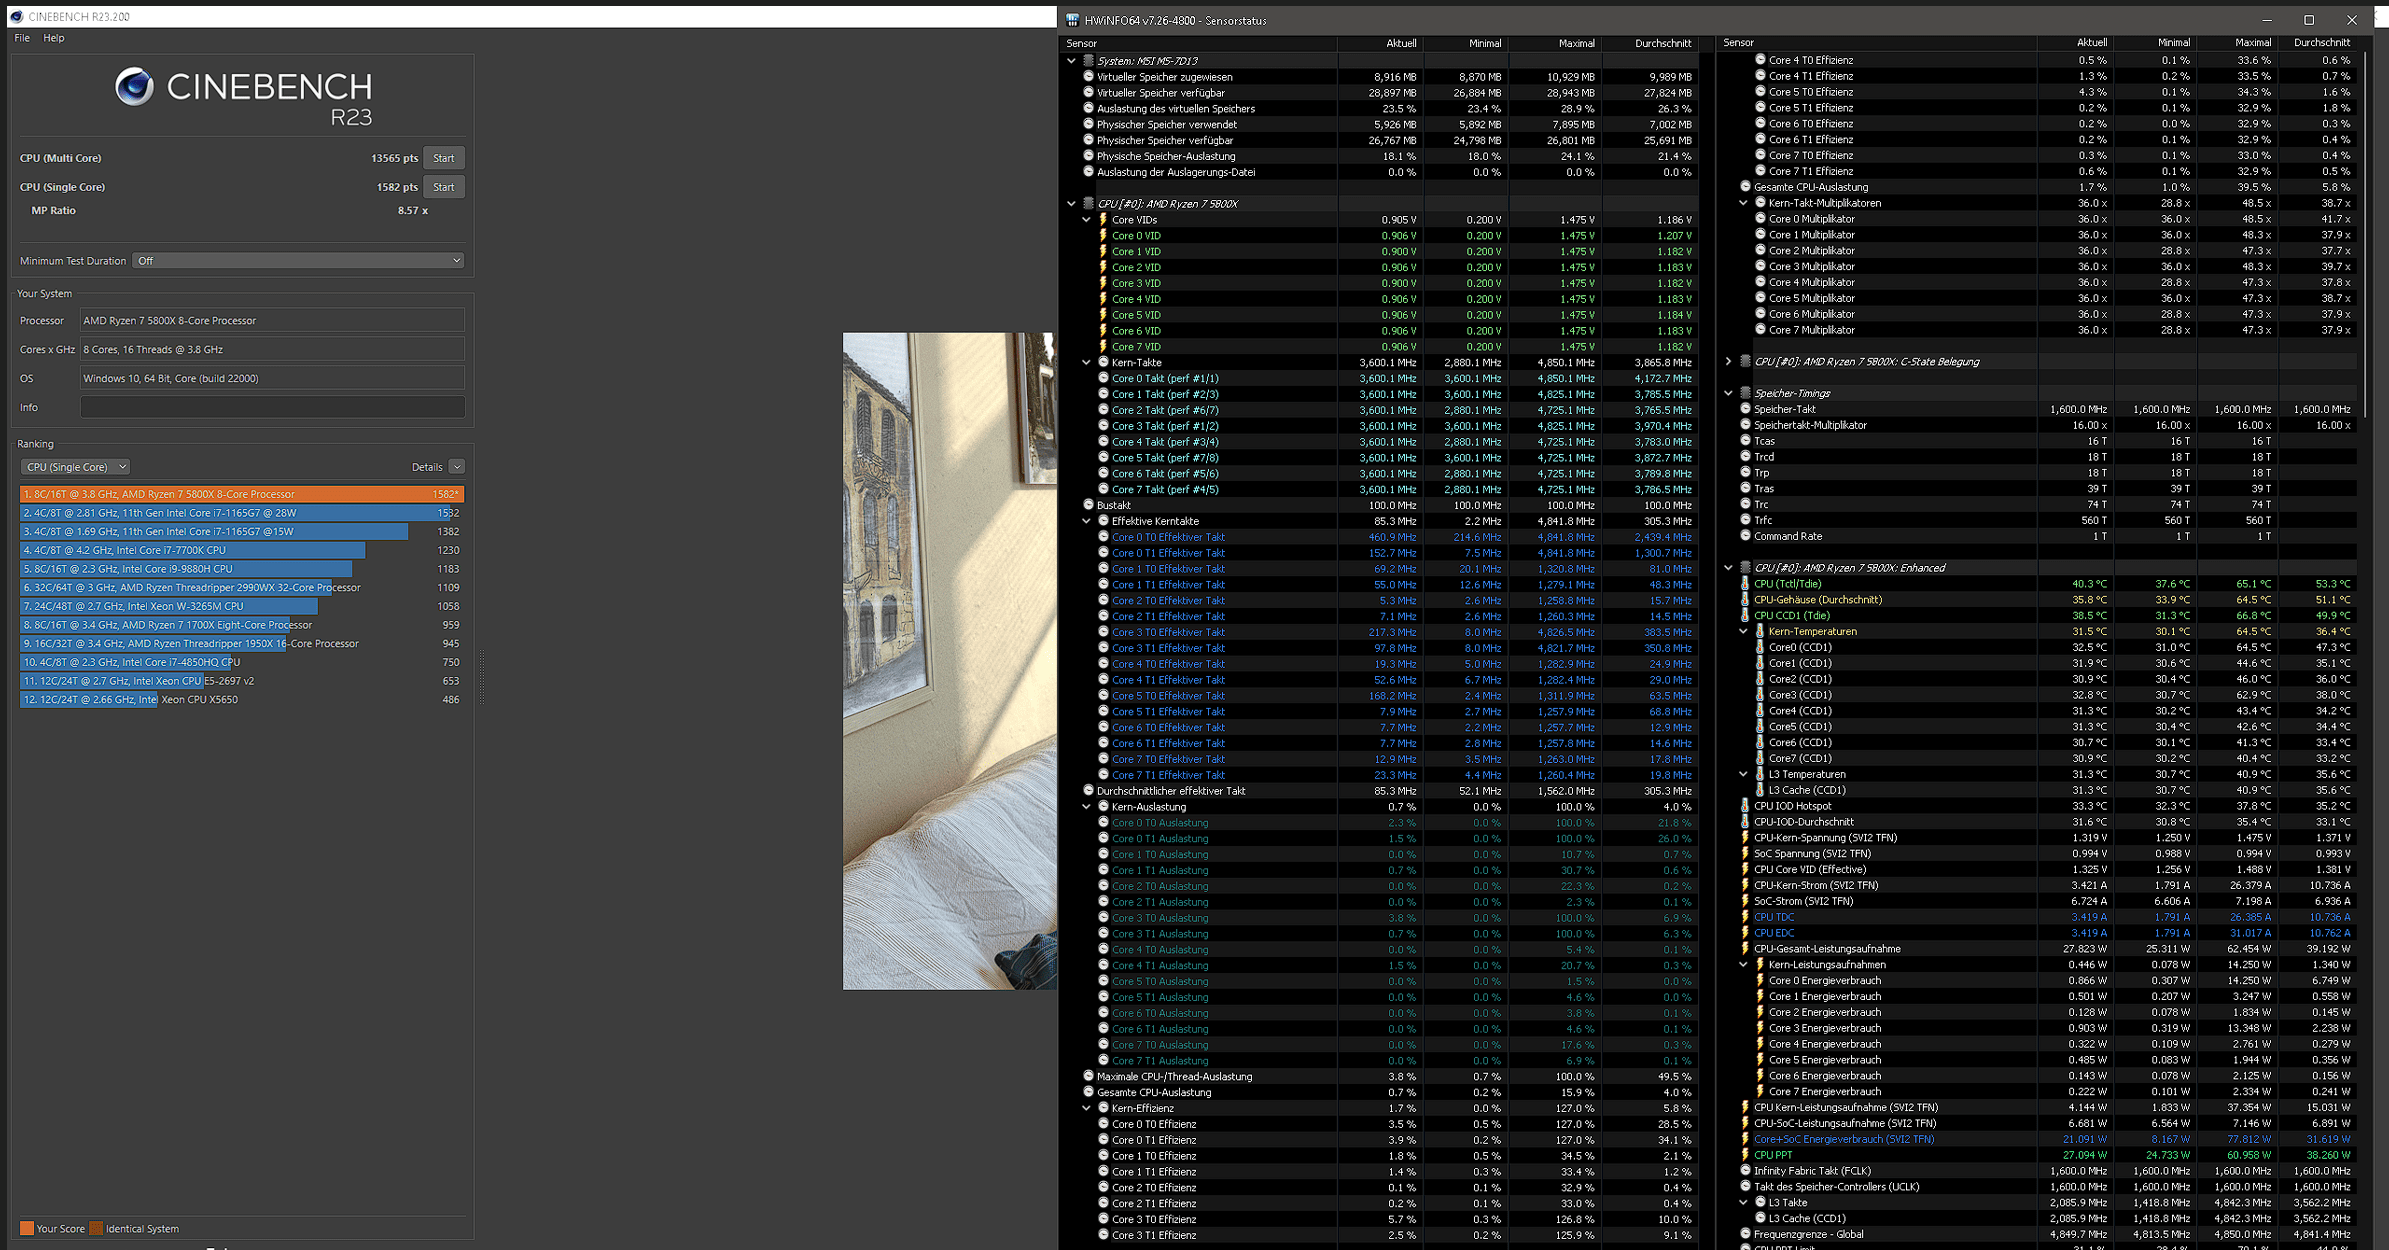Image resolution: width=2389 pixels, height=1250 pixels.
Task: Select the AMD Ryzen 7 5800X ranking bar
Action: pos(241,494)
